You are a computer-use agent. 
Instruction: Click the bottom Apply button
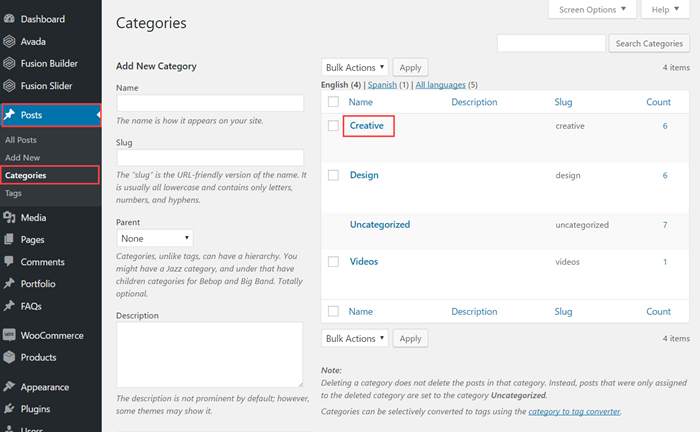coord(410,338)
